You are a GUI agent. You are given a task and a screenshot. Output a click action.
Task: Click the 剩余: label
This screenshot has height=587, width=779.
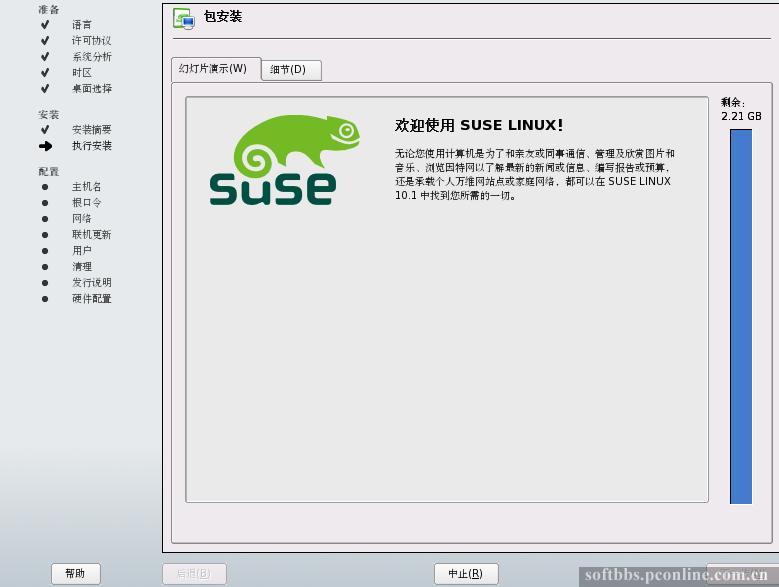point(733,103)
